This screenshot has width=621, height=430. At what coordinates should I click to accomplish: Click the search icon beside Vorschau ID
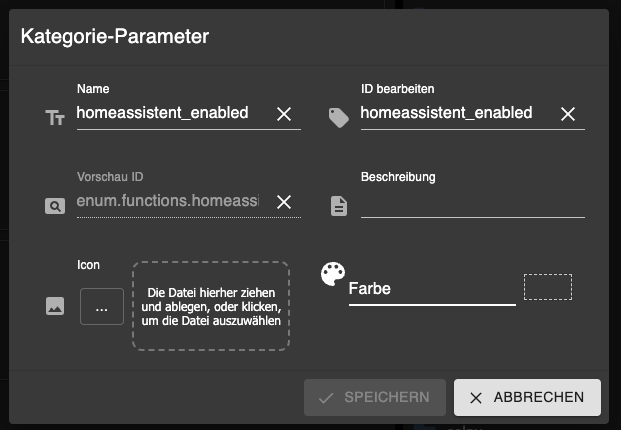[x=55, y=206]
